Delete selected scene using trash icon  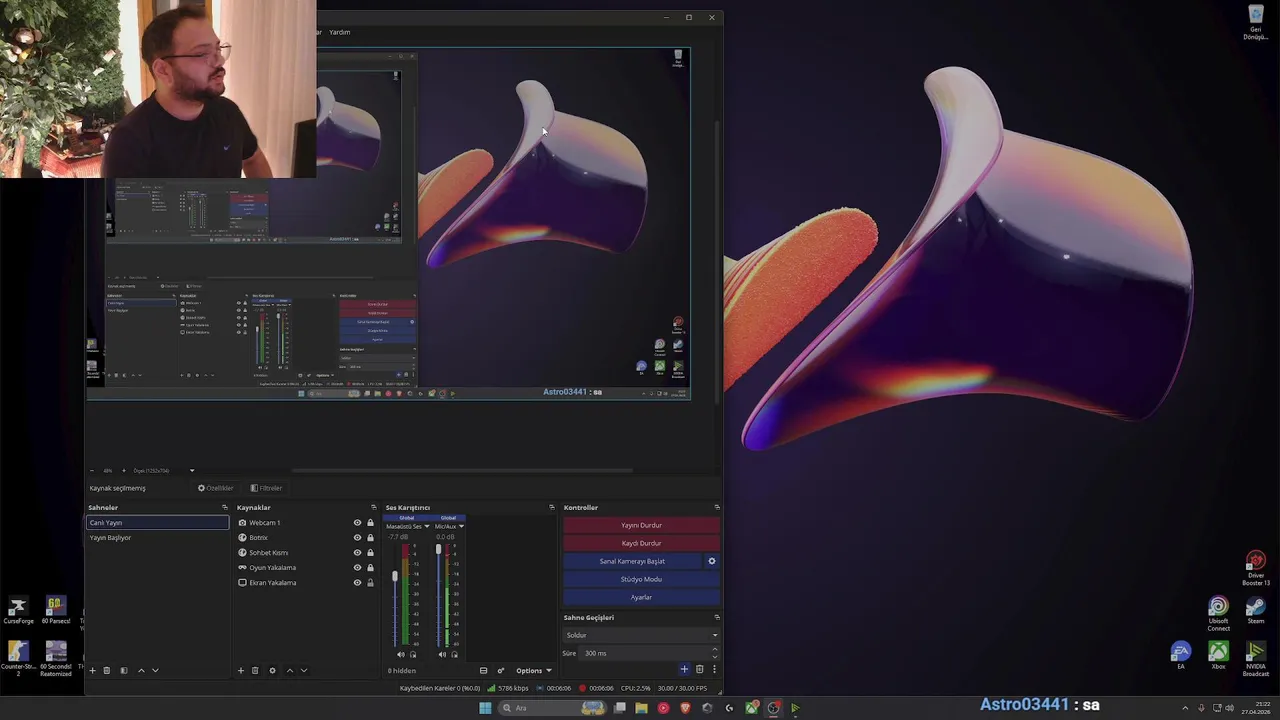107,670
